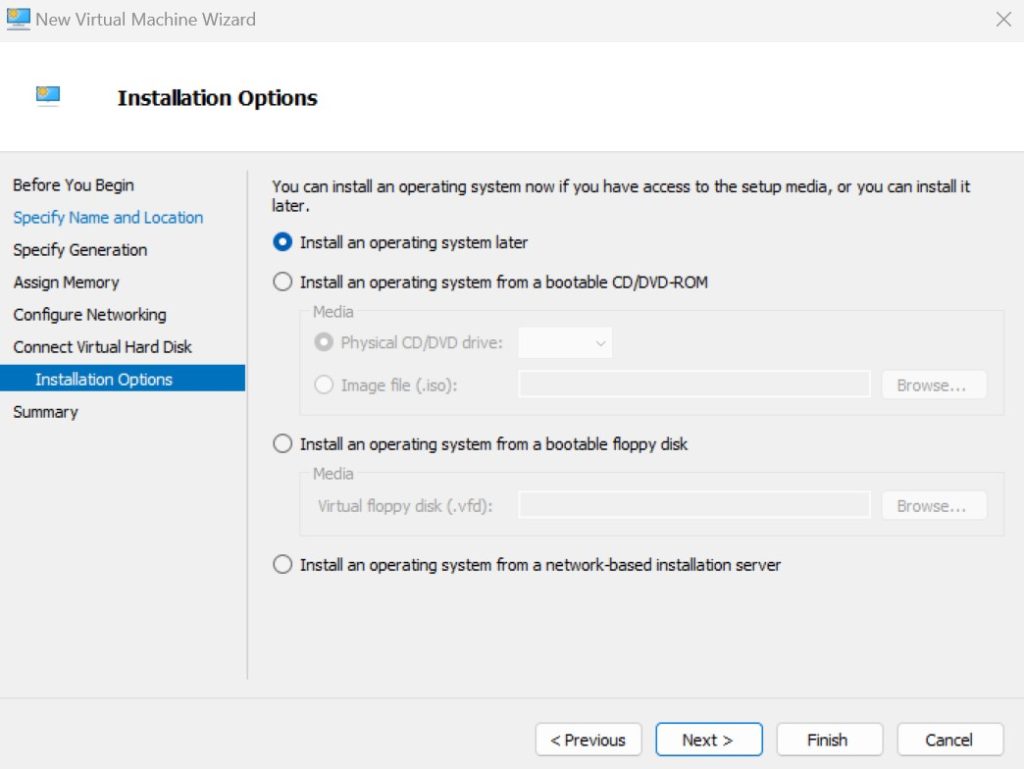Select install from bootable floppy disk
Image resolution: width=1024 pixels, height=769 pixels.
pyautogui.click(x=283, y=443)
